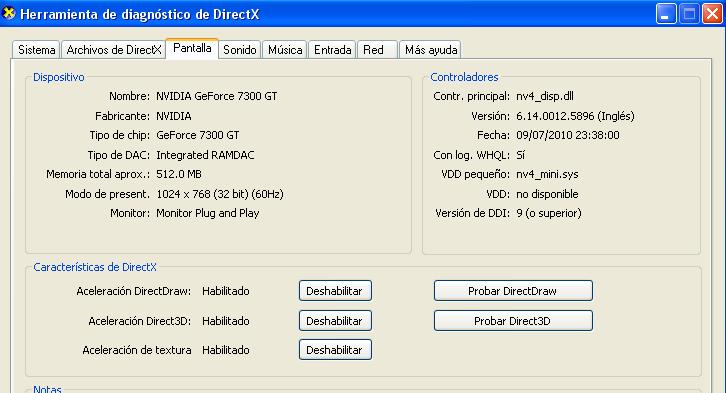Open the Archivos de DirectX tab
Image resolution: width=726 pixels, height=393 pixels.
113,50
